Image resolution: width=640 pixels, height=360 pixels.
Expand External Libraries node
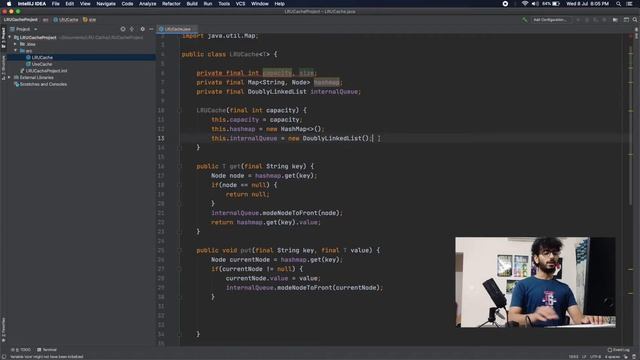click(10, 77)
